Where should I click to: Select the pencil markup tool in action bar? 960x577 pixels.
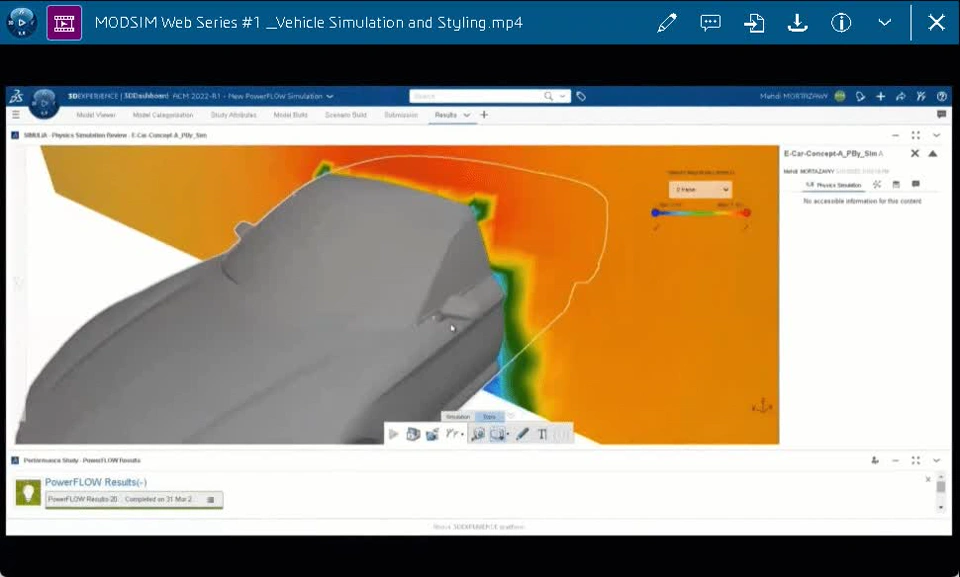522,434
